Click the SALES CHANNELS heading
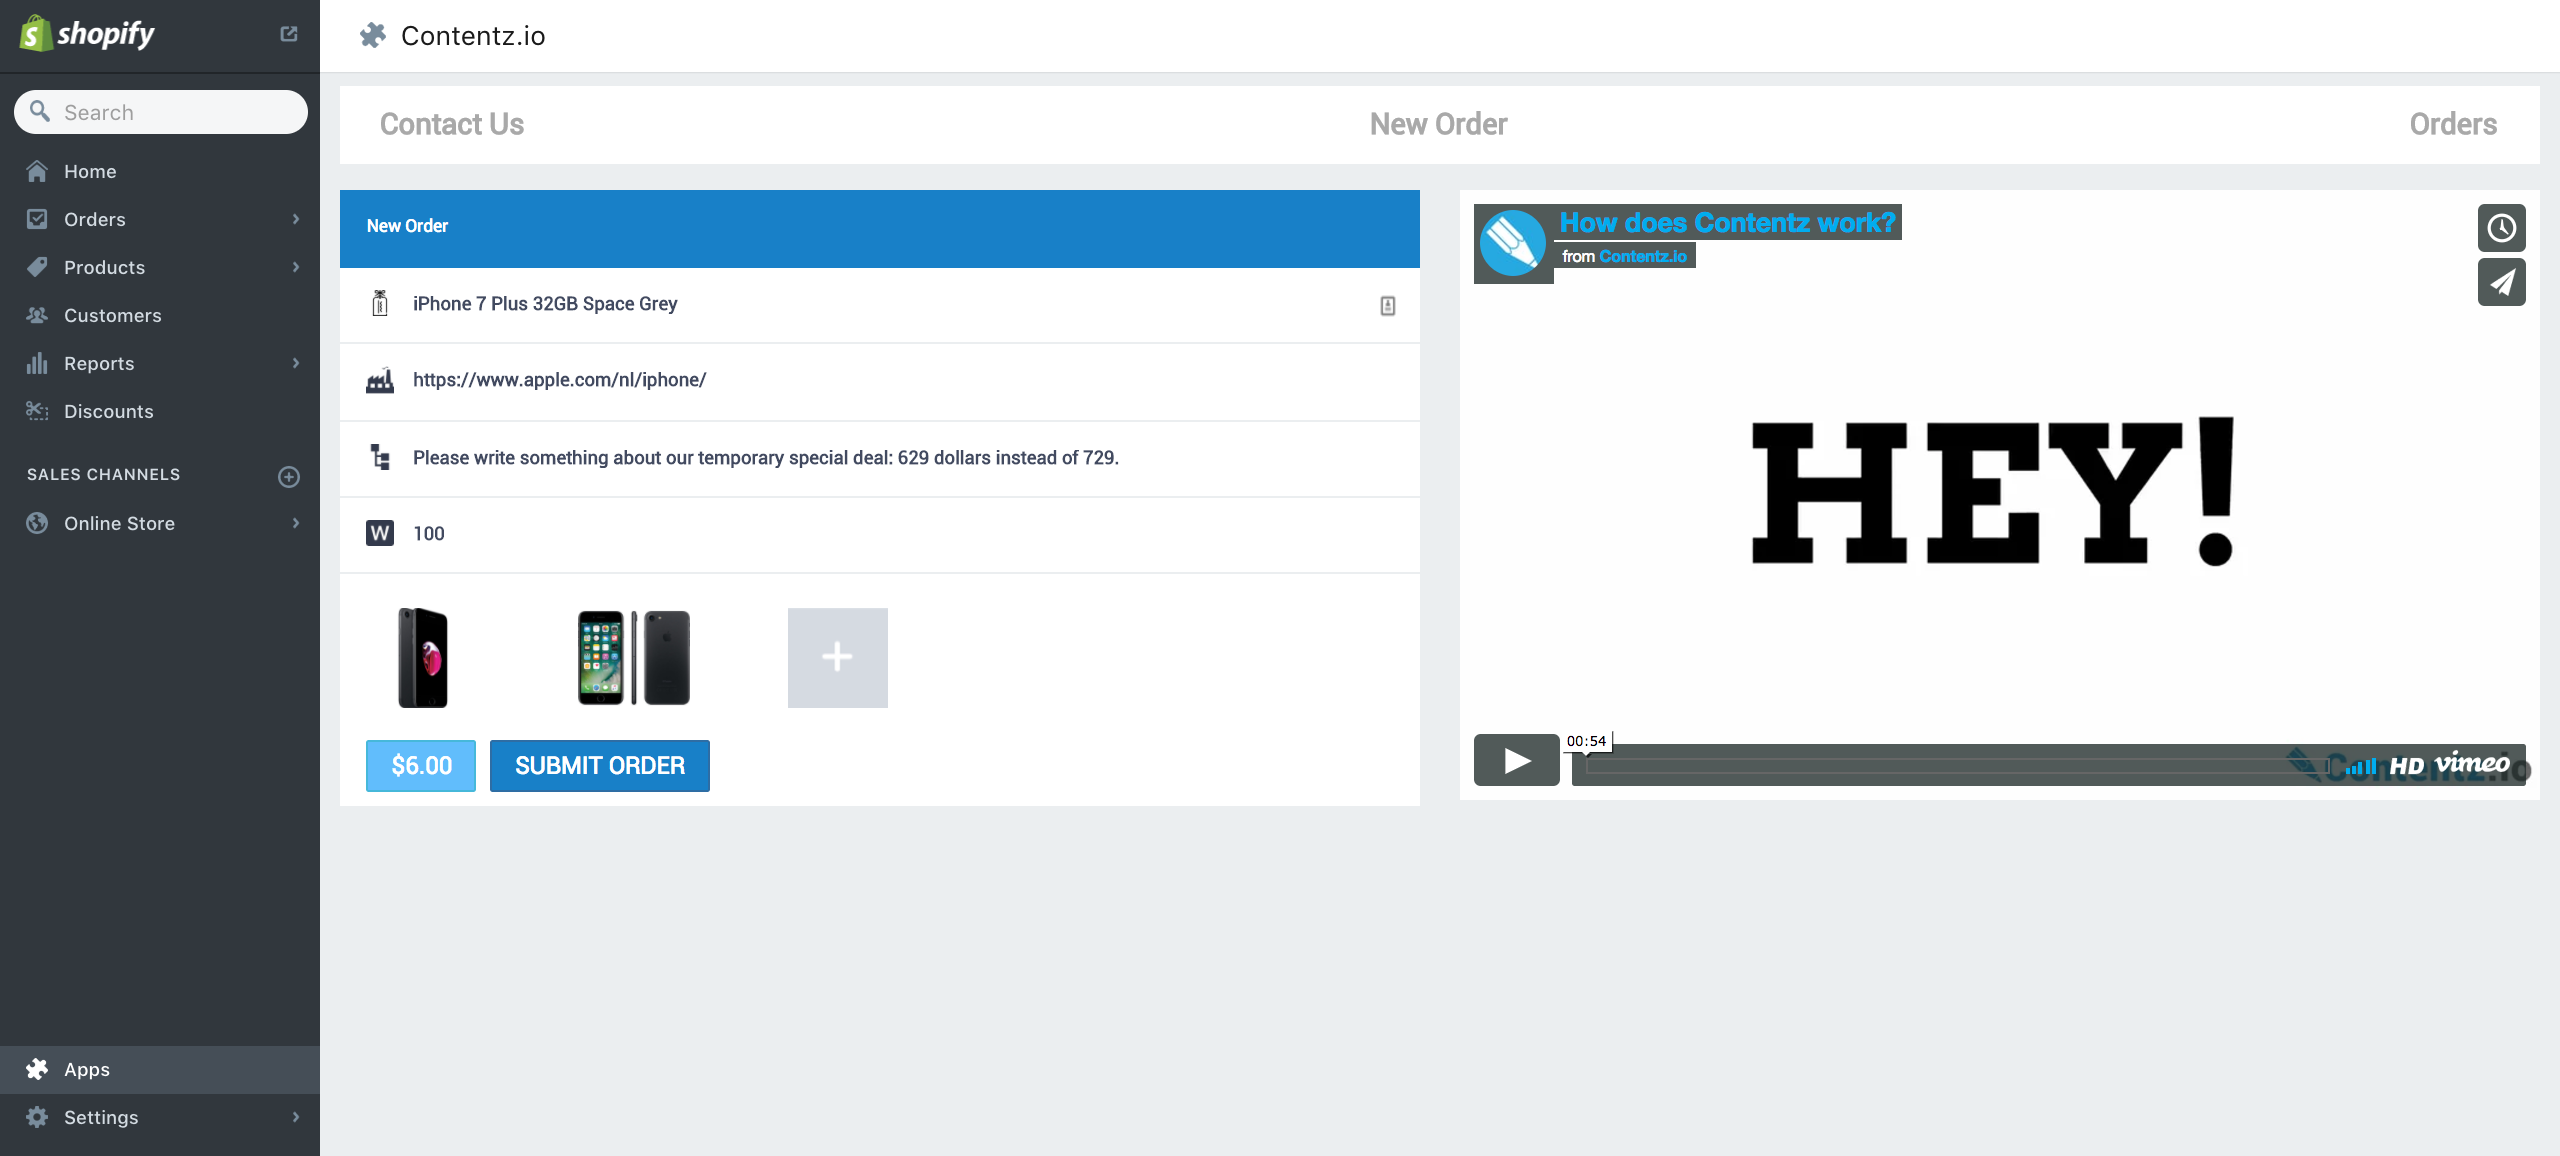The height and width of the screenshot is (1156, 2560). (104, 474)
